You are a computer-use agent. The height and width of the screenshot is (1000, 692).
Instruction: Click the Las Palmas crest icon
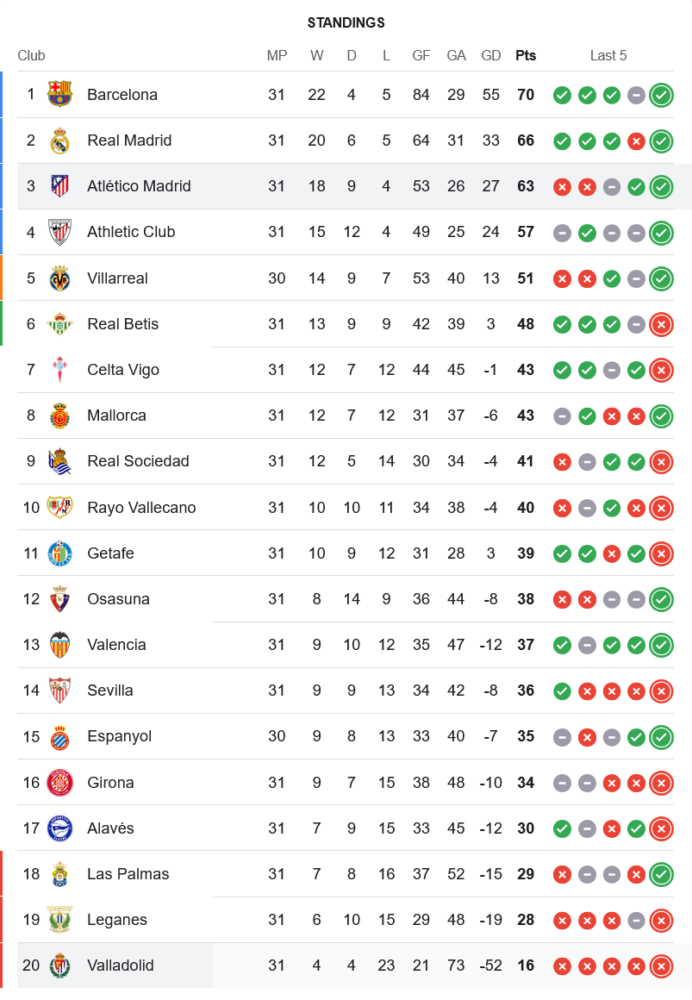point(60,874)
